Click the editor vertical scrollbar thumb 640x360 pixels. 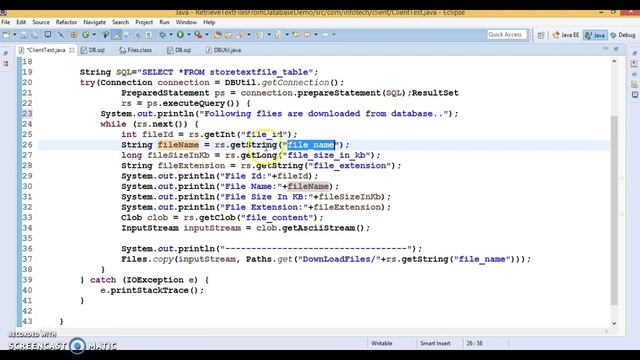coord(614,210)
